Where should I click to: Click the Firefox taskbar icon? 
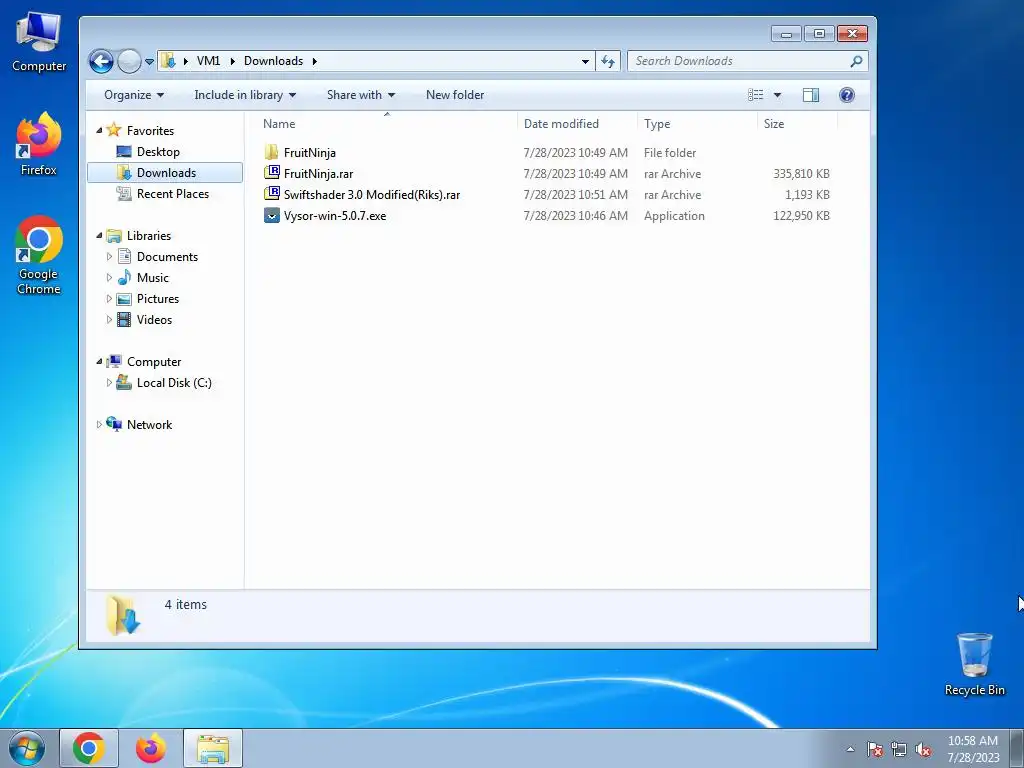(x=151, y=748)
